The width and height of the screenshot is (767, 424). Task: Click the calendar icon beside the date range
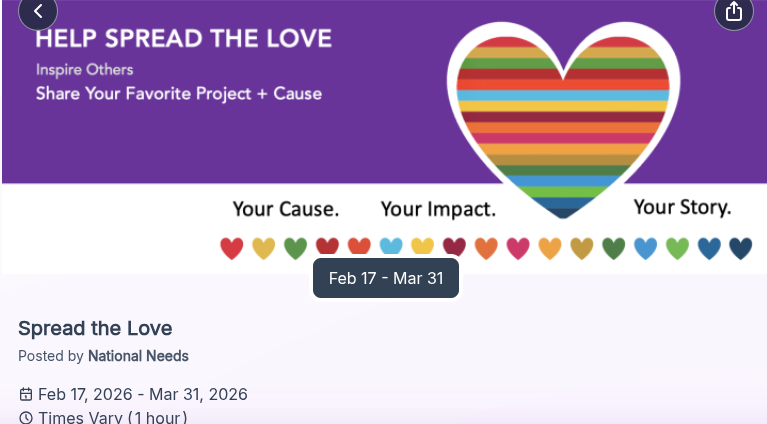tap(26, 394)
